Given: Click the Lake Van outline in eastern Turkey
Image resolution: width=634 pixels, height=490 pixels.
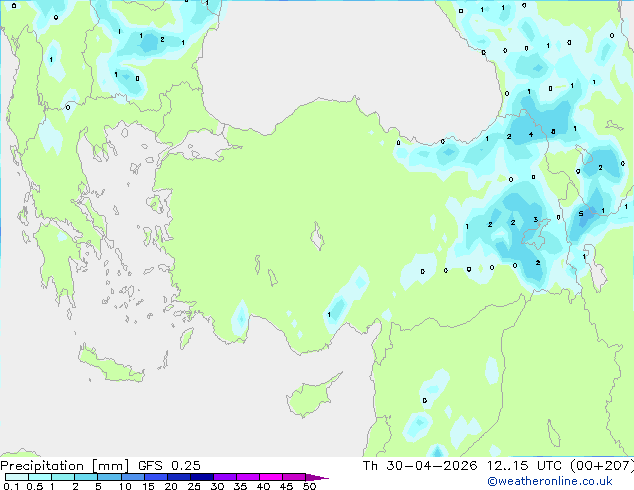Looking at the screenshot, I should coord(536,234).
